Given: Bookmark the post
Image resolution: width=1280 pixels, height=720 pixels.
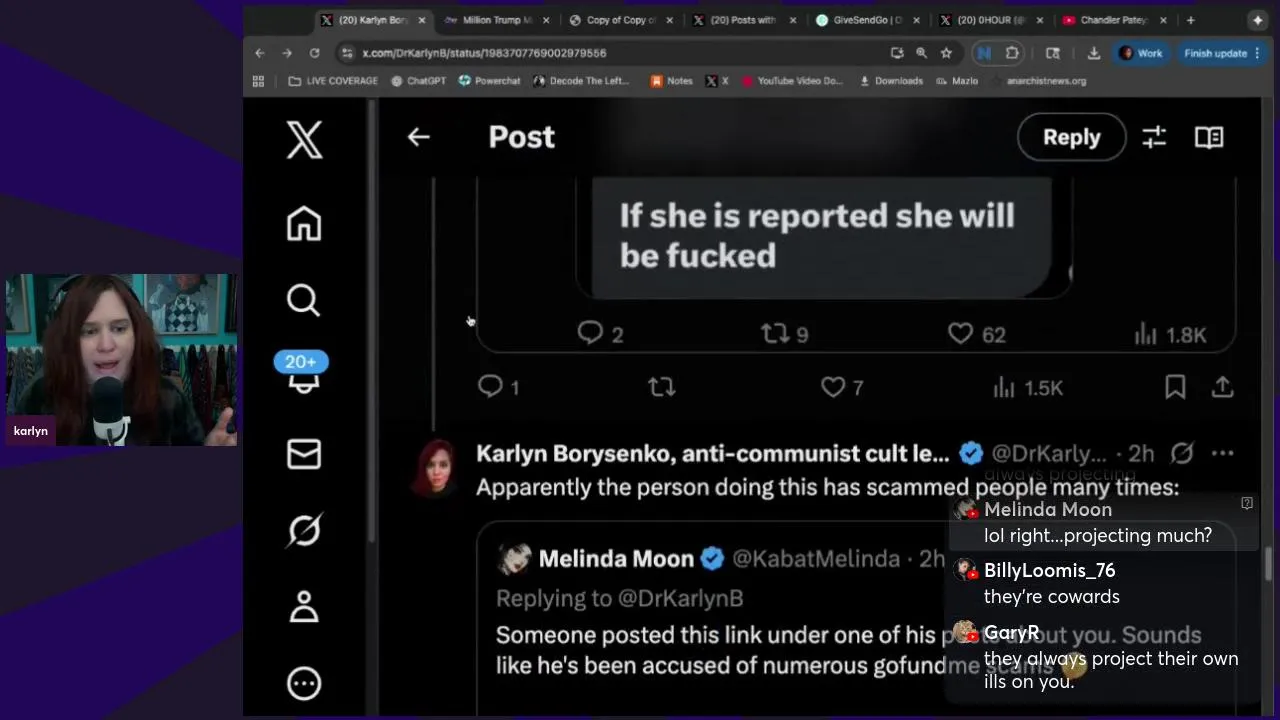Looking at the screenshot, I should (1175, 387).
